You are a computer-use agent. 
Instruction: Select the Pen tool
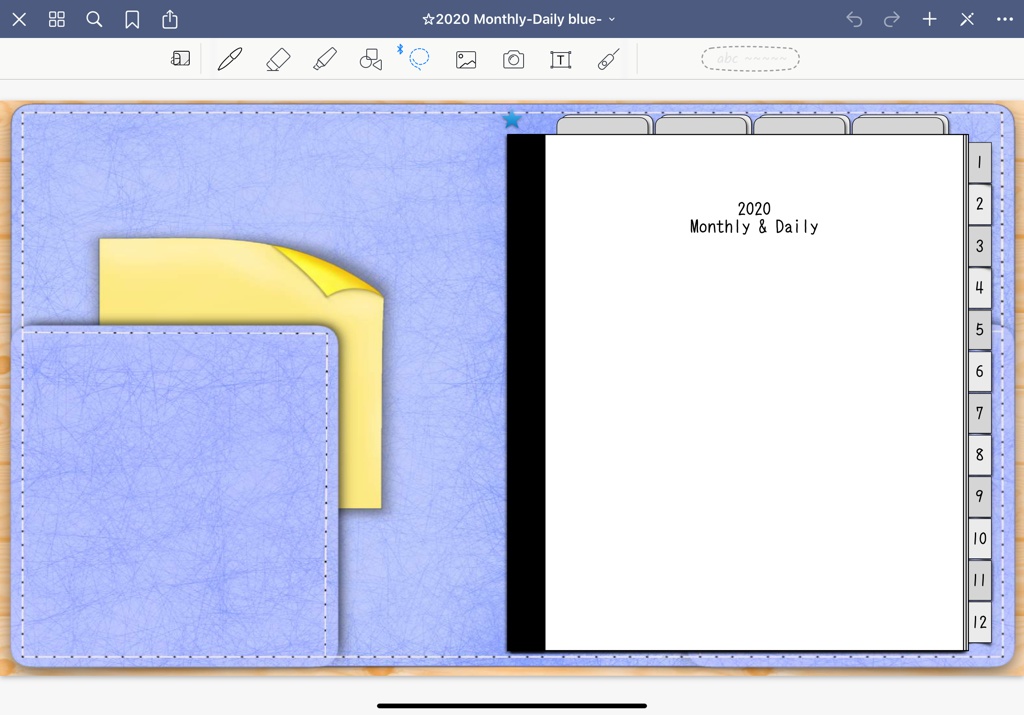(230, 59)
